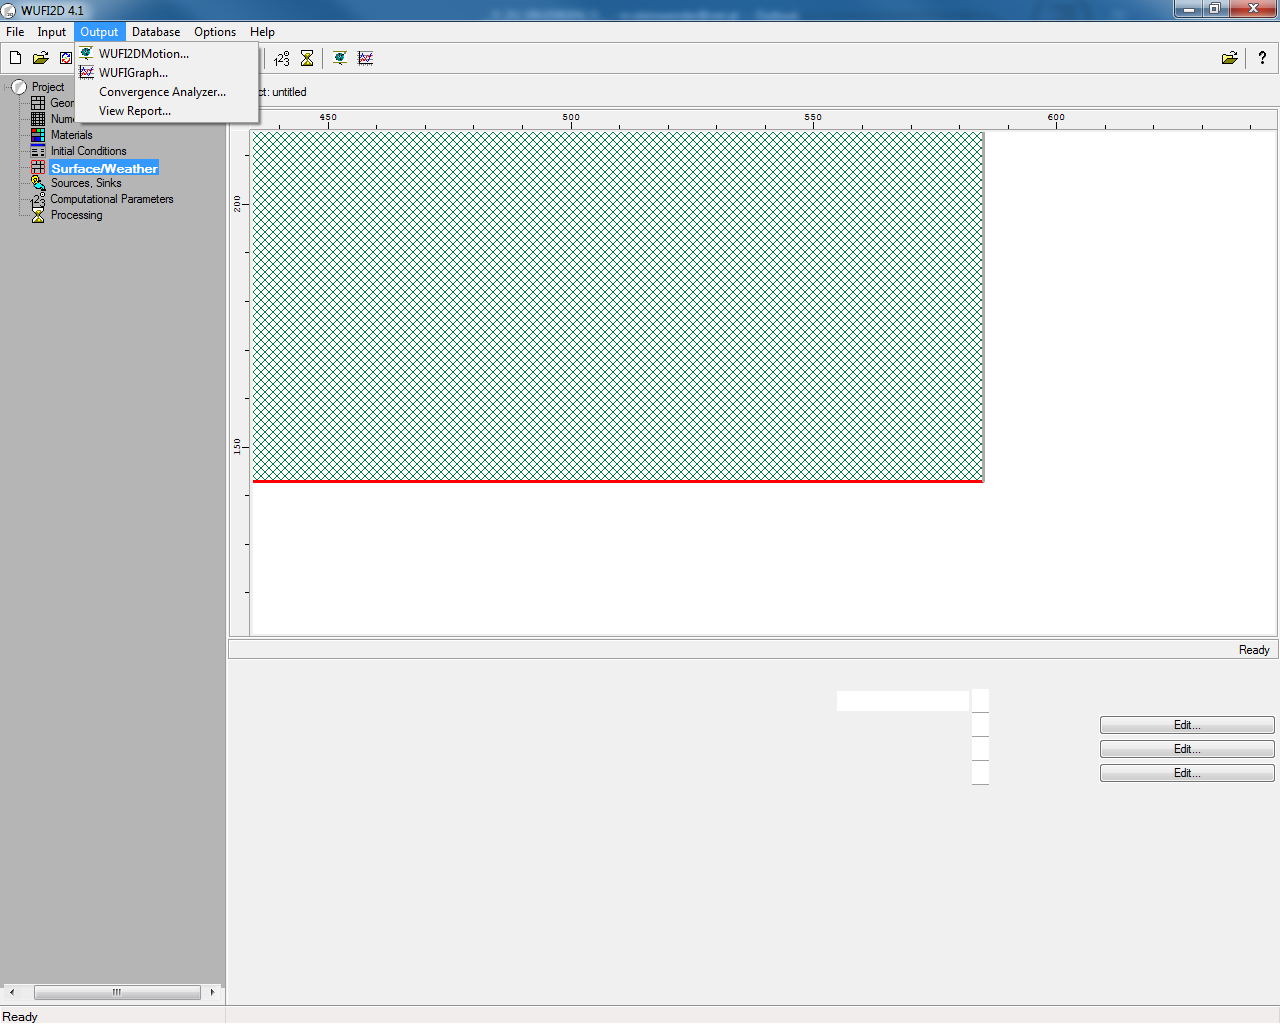The image size is (1280, 1024).
Task: Select Computational Parameters tree item
Action: (111, 199)
